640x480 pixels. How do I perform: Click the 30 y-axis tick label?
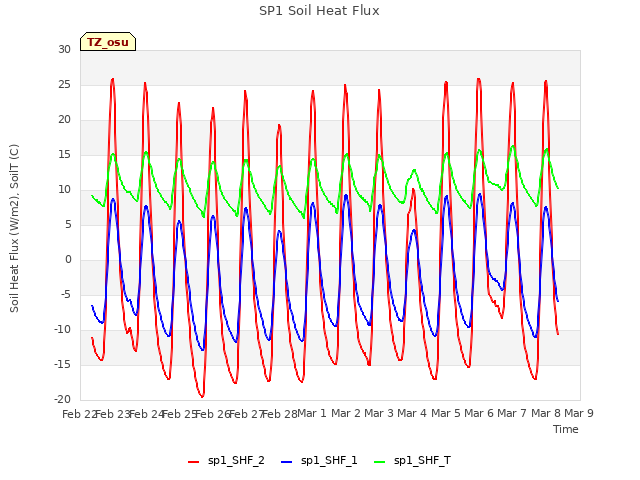pos(64,49)
